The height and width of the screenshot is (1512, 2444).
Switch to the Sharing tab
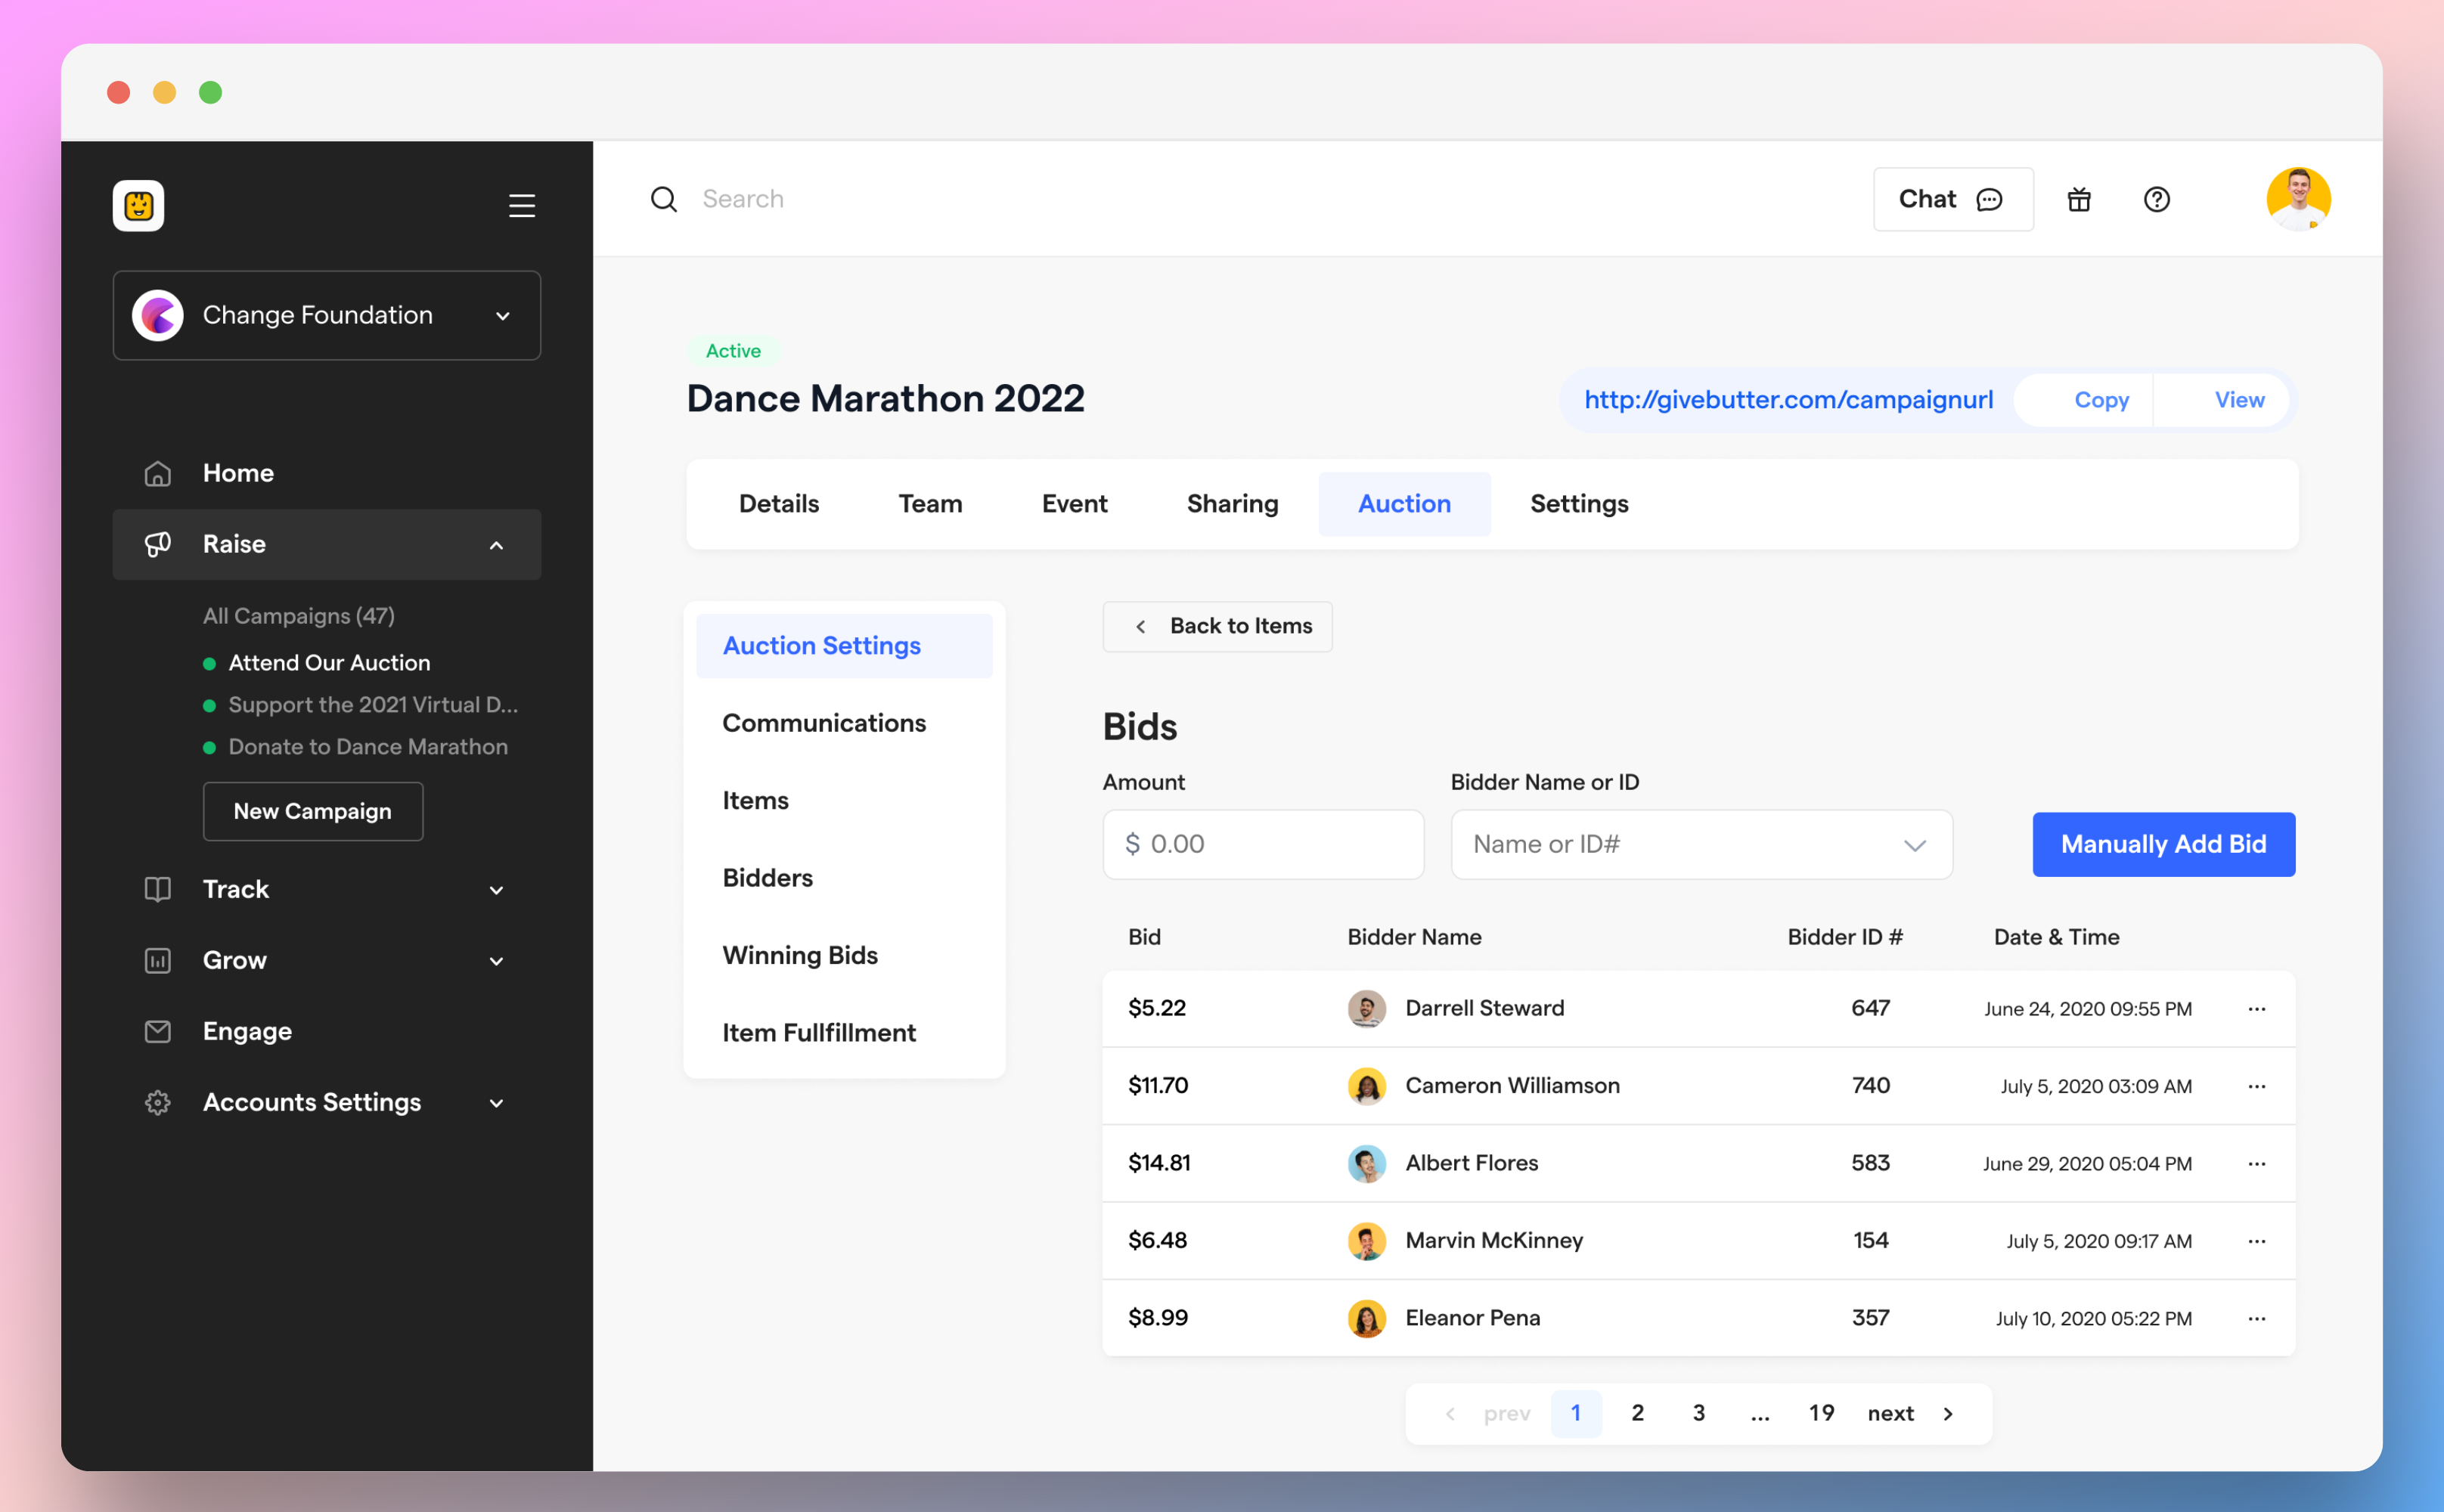1232,504
